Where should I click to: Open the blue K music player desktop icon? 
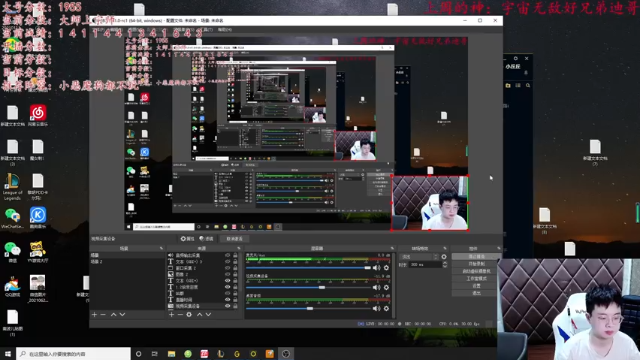click(x=38, y=218)
